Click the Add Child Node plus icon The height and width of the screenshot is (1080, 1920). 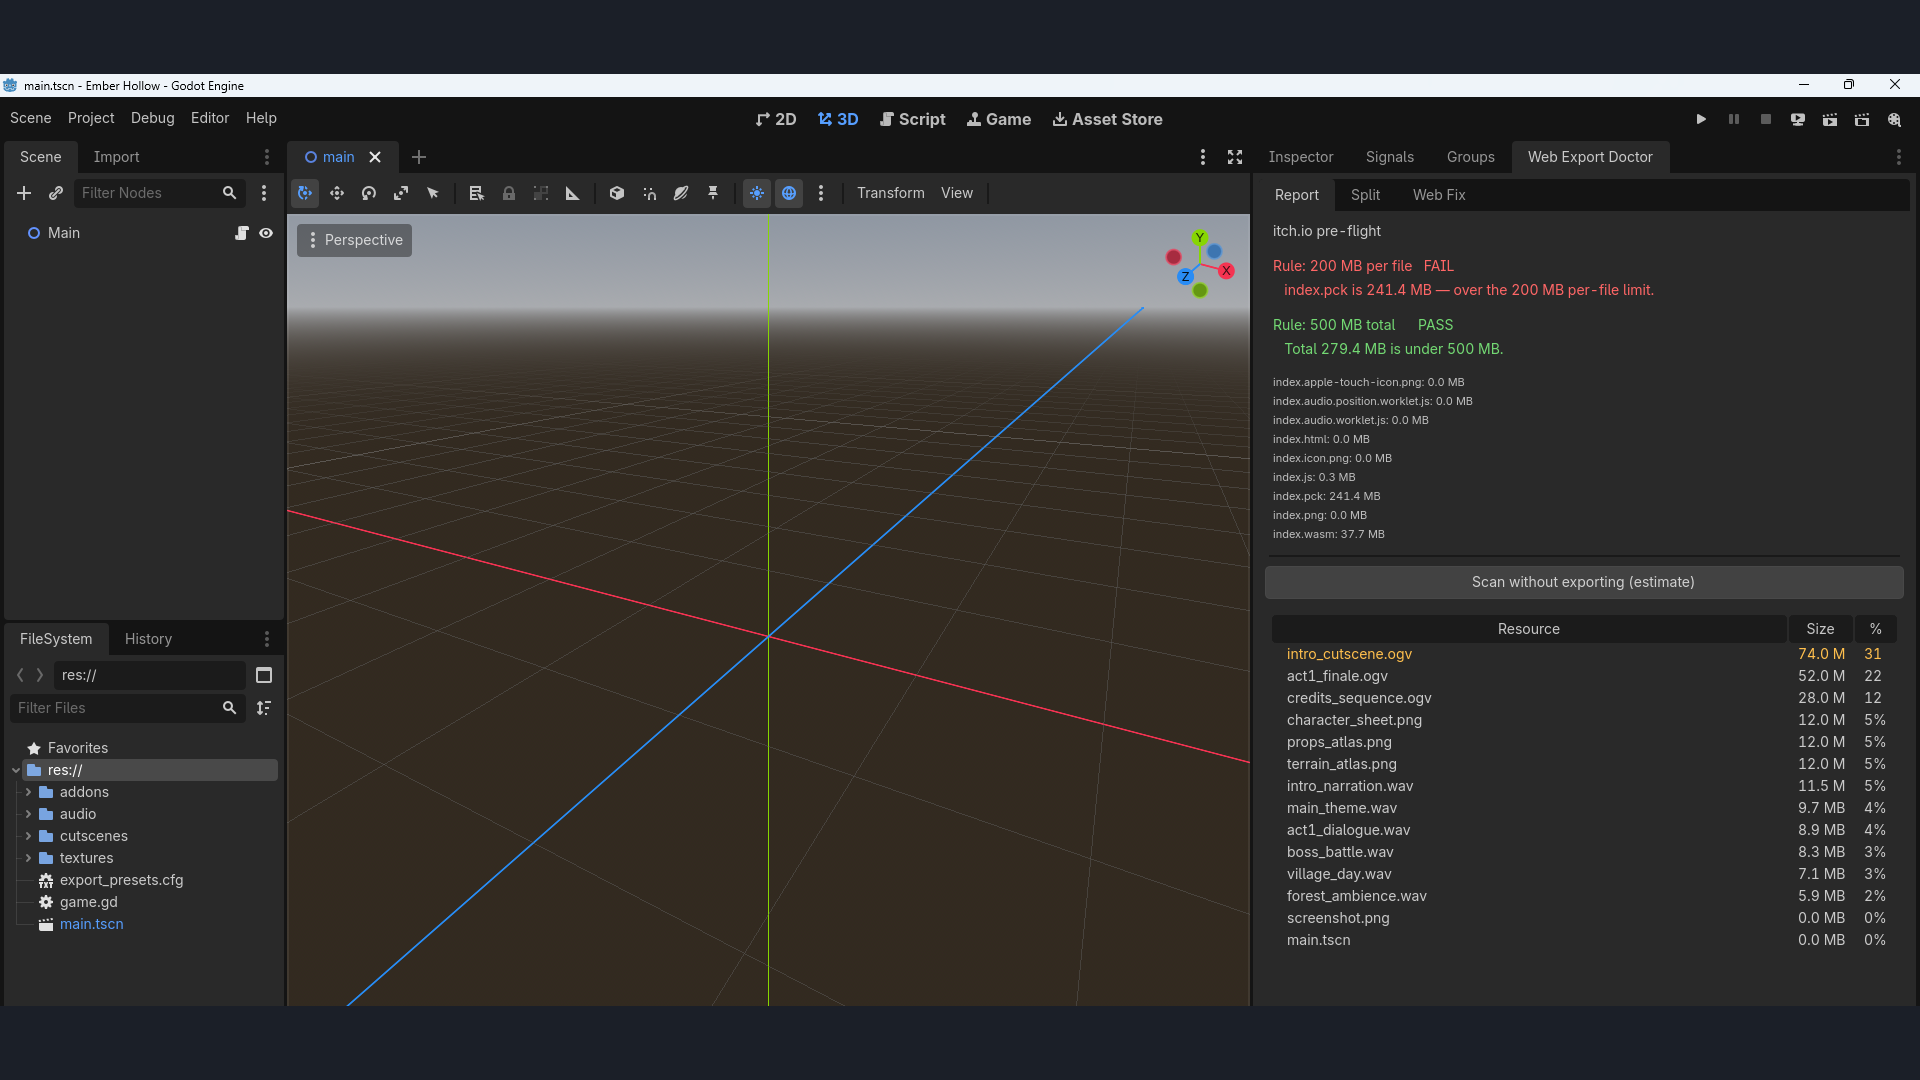coord(24,193)
